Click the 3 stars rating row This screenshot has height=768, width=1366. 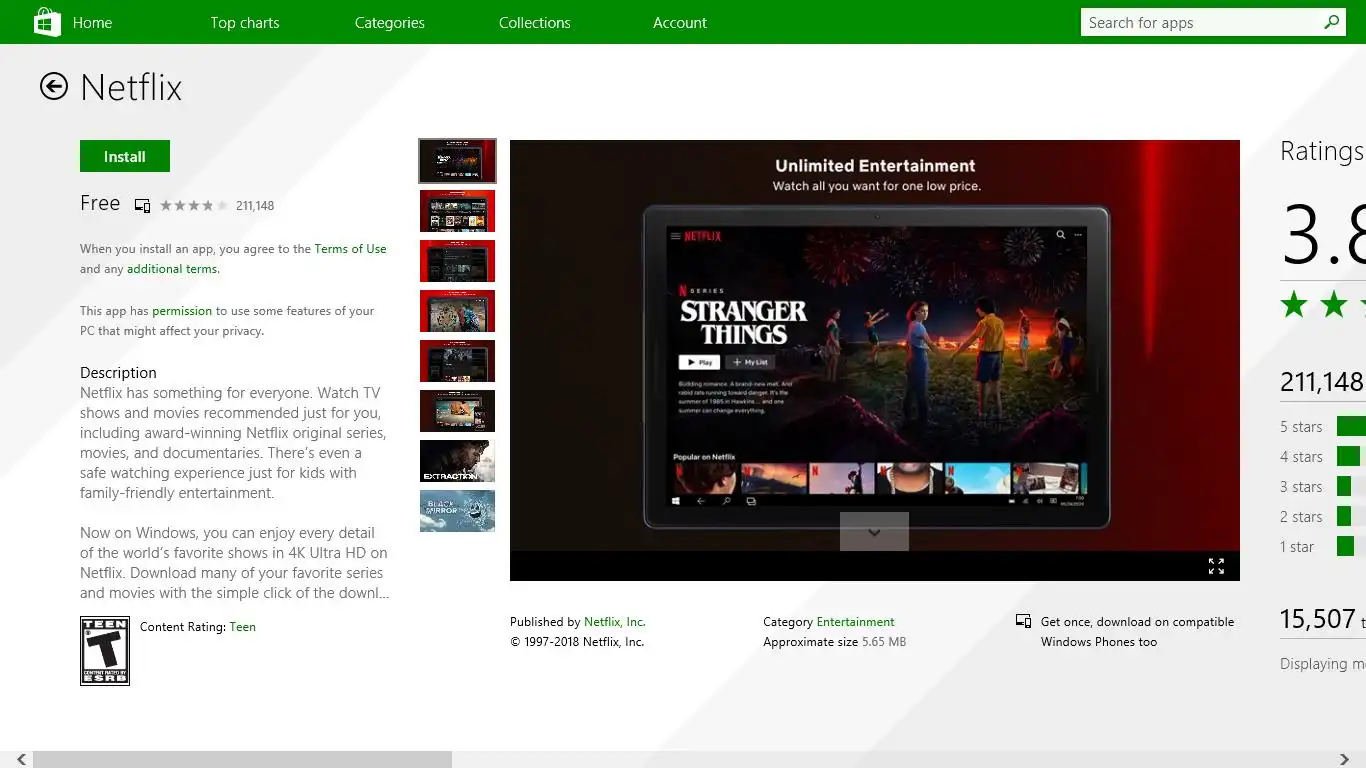[x=1322, y=487]
